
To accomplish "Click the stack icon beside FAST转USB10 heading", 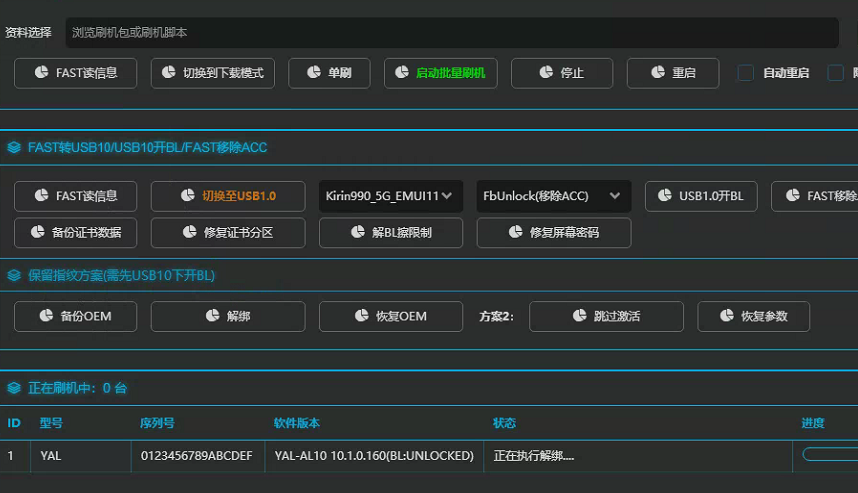I will pos(14,148).
